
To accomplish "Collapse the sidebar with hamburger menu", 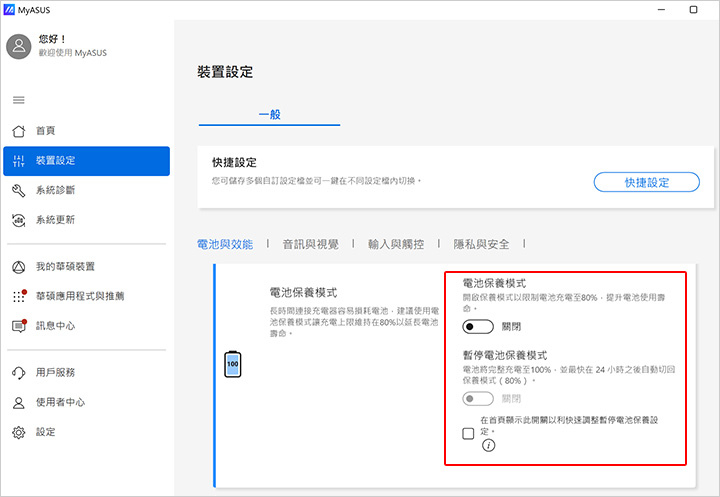I will [18, 100].
